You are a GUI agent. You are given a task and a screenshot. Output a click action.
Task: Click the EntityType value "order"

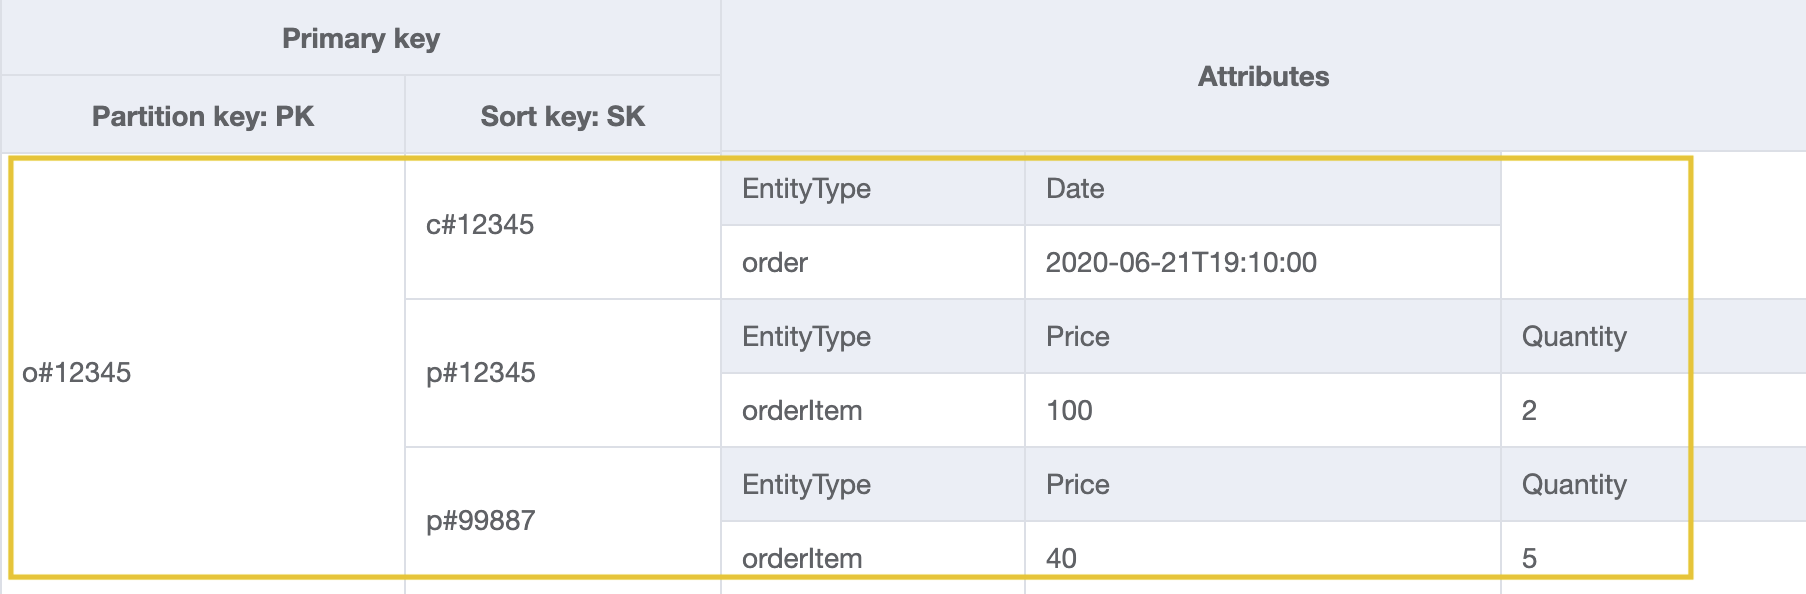pyautogui.click(x=775, y=263)
